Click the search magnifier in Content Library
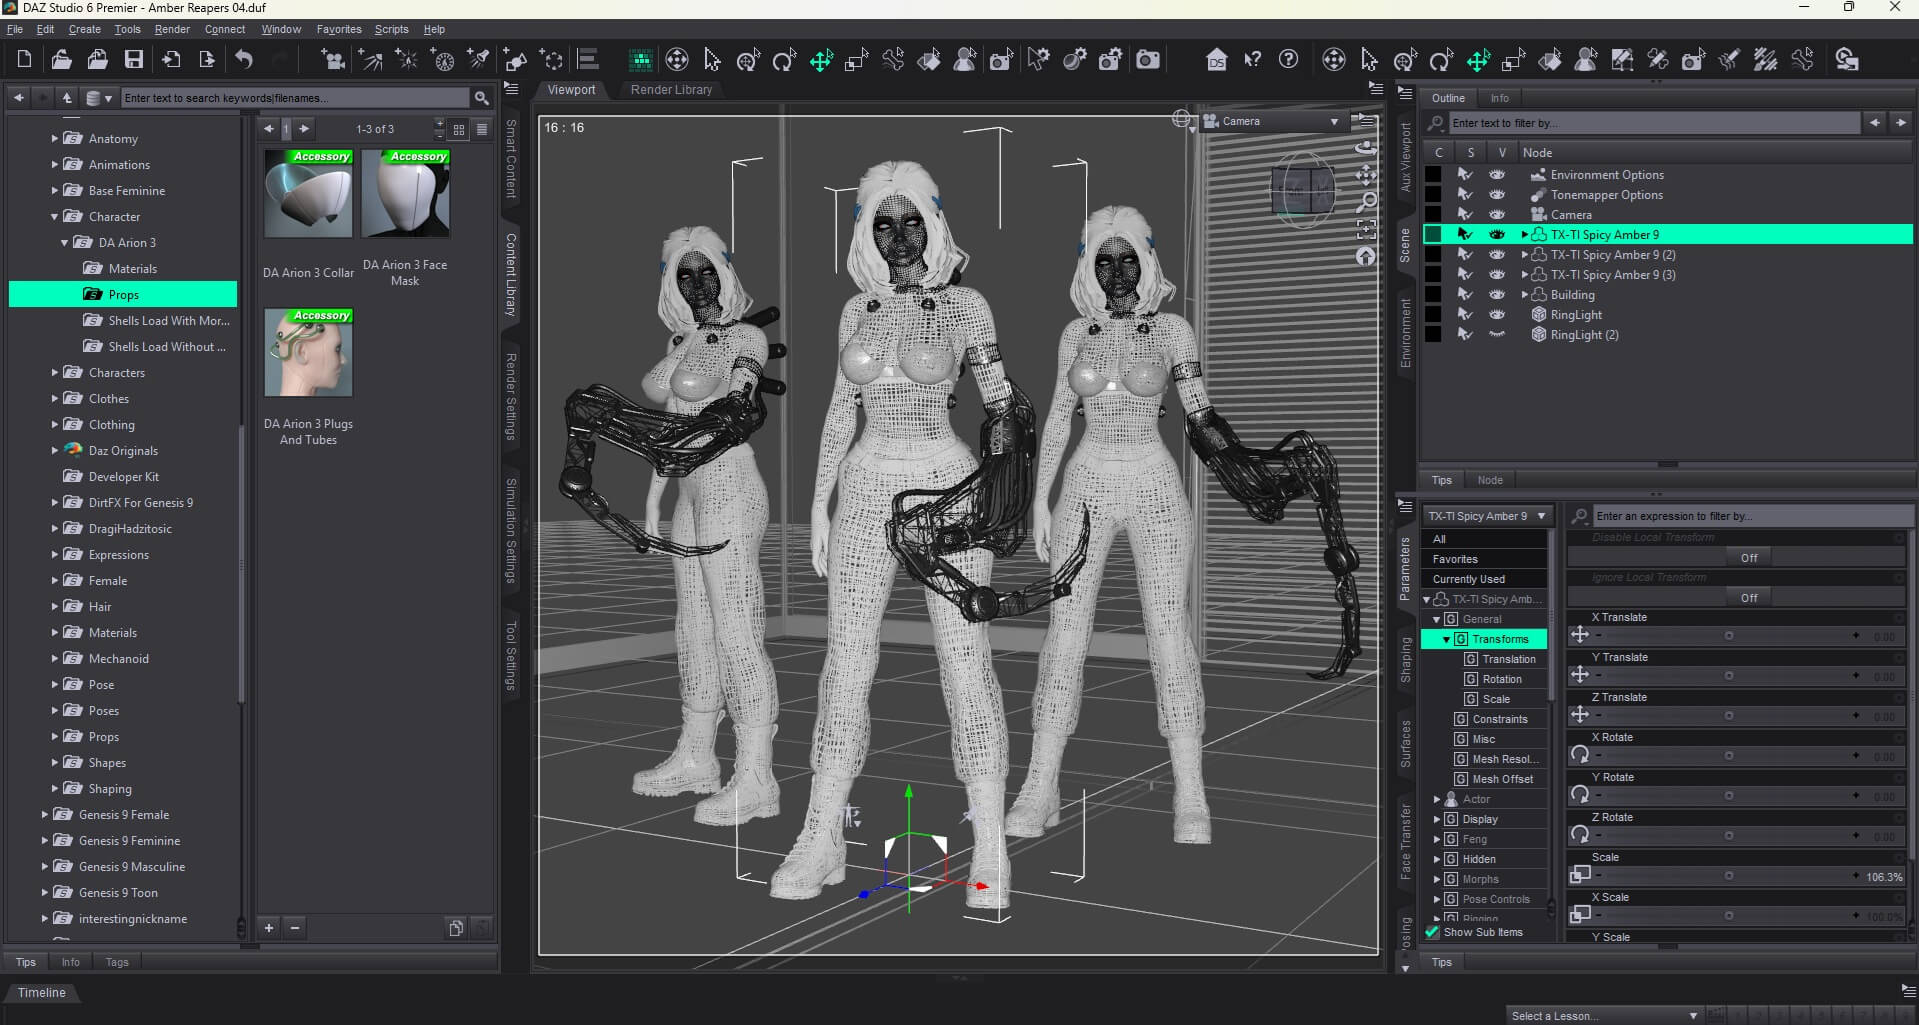The height and width of the screenshot is (1025, 1919). pyautogui.click(x=482, y=98)
